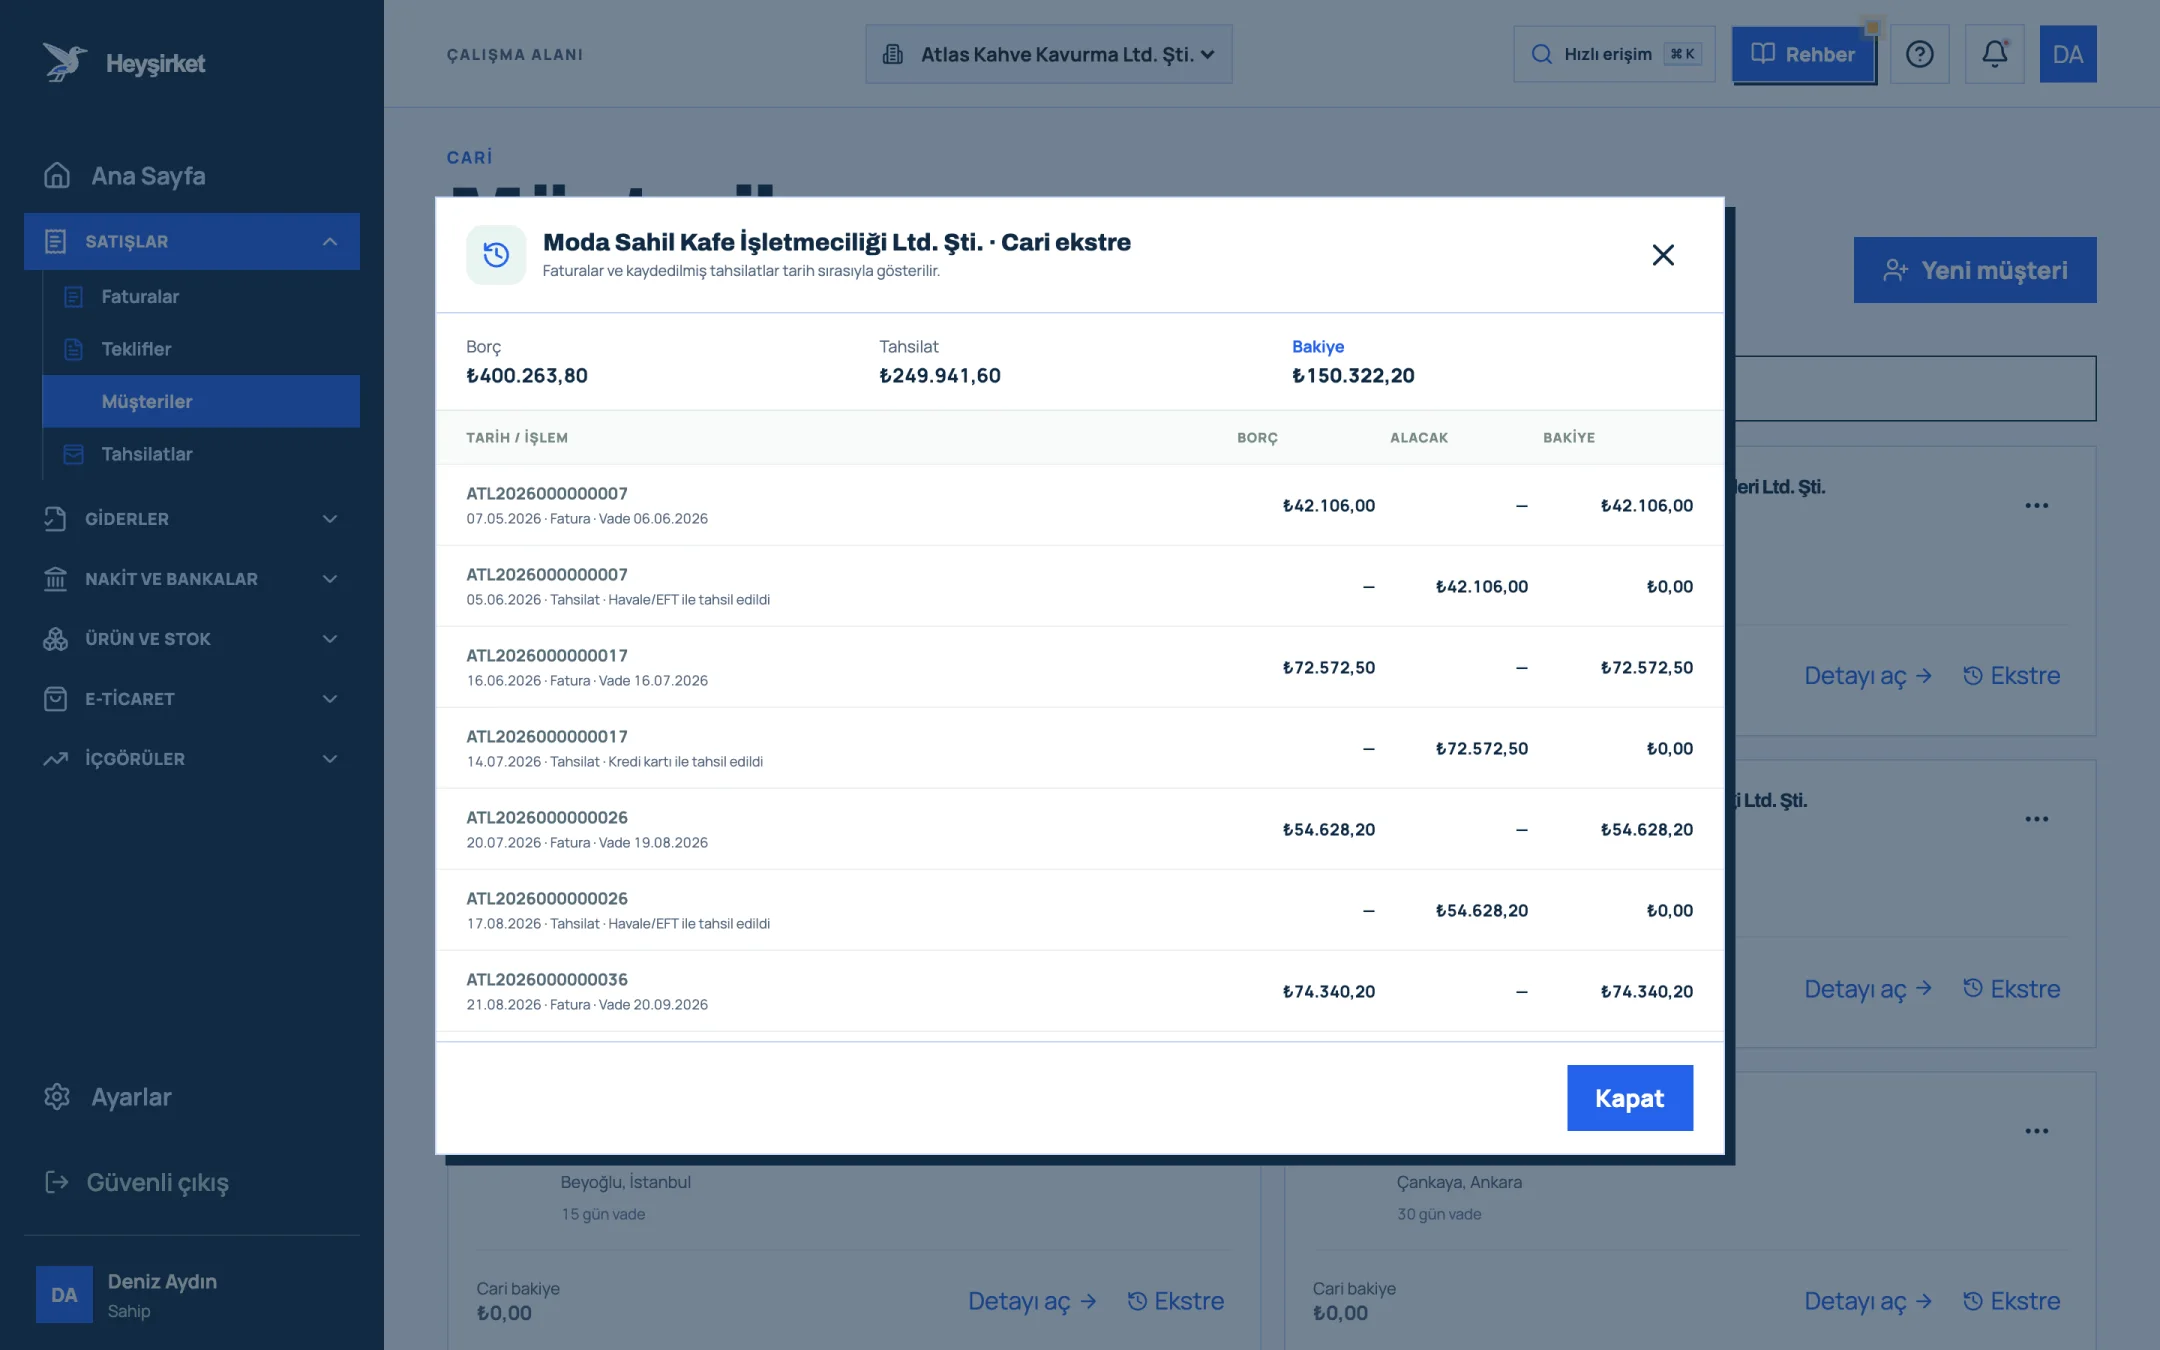
Task: Click Hızlı erişim search box
Action: coord(1614,54)
